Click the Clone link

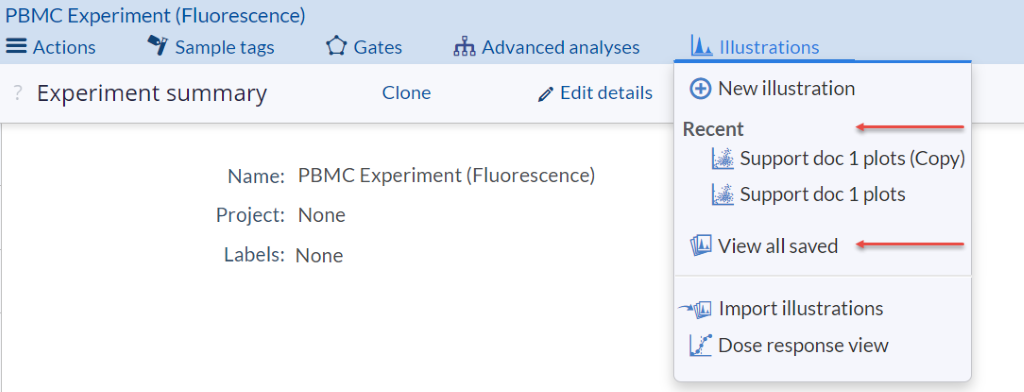tap(406, 93)
